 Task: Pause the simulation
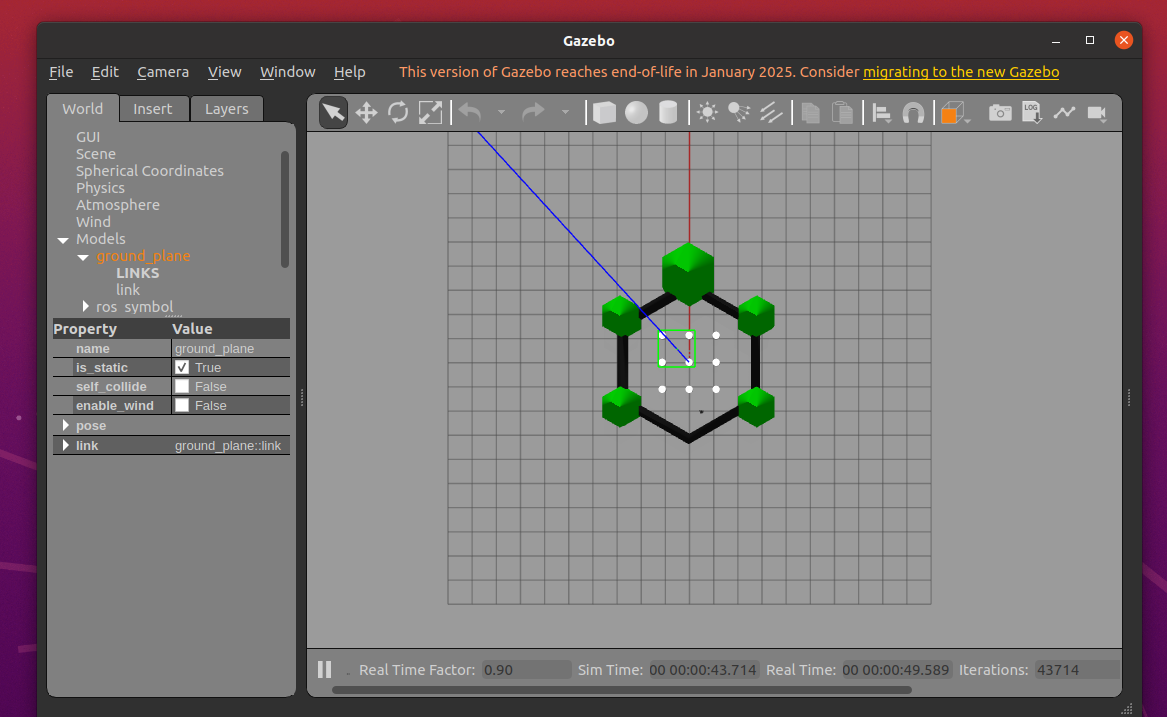(324, 669)
